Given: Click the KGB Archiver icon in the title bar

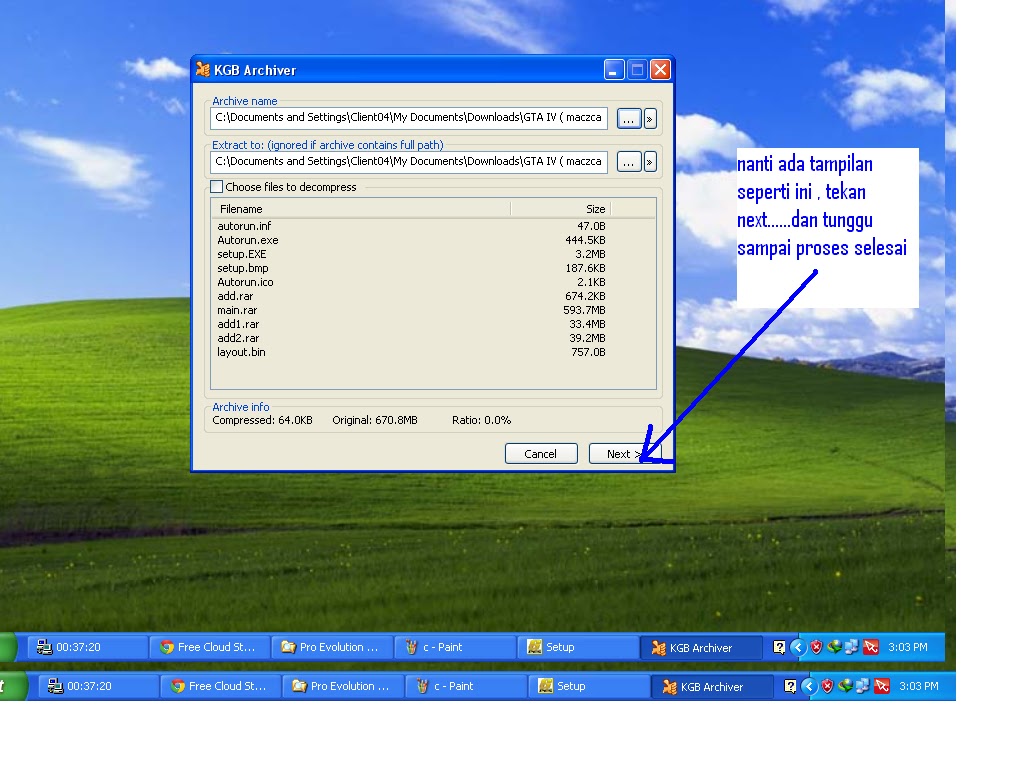Looking at the screenshot, I should pos(202,69).
